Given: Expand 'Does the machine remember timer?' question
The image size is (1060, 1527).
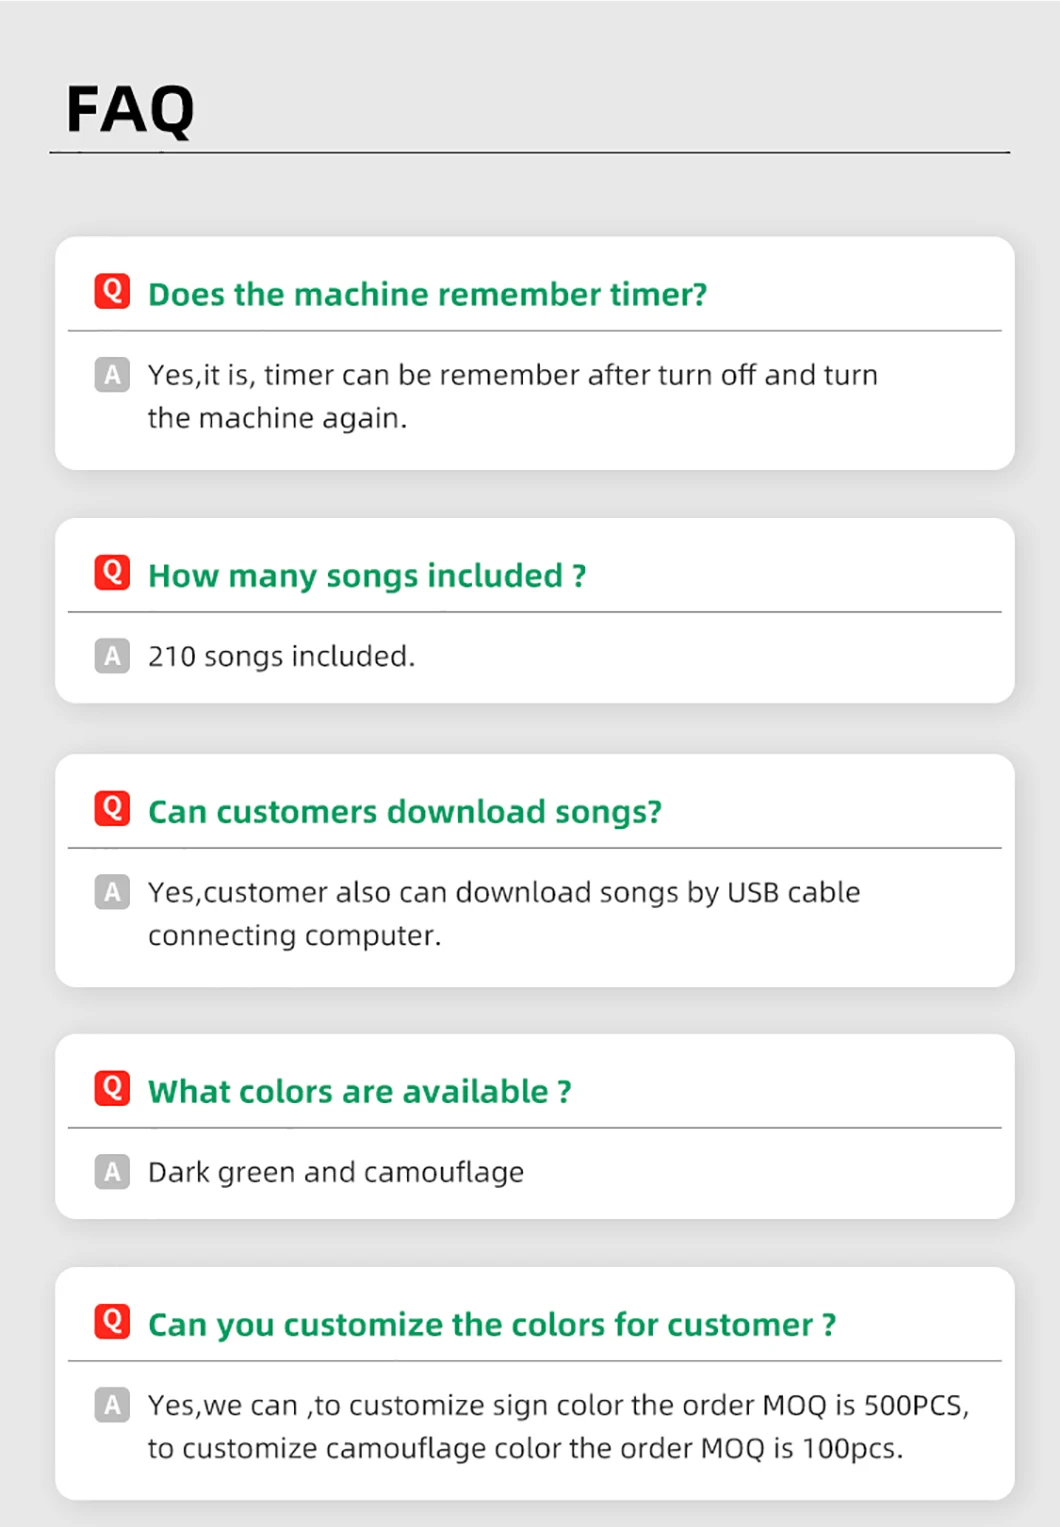Looking at the screenshot, I should 427,294.
